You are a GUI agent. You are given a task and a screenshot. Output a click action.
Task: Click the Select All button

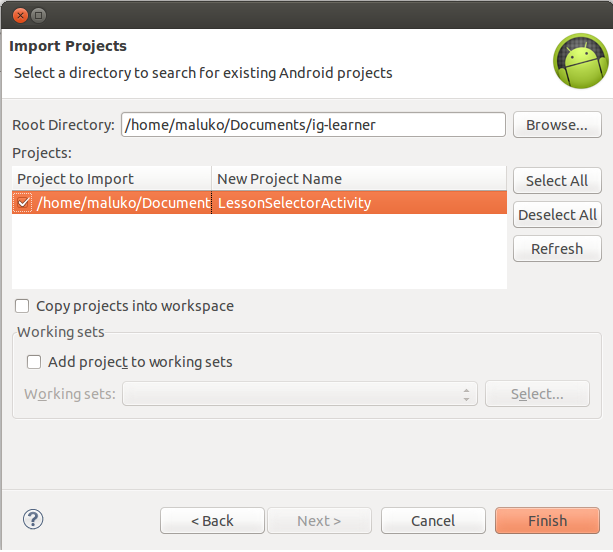(x=557, y=181)
